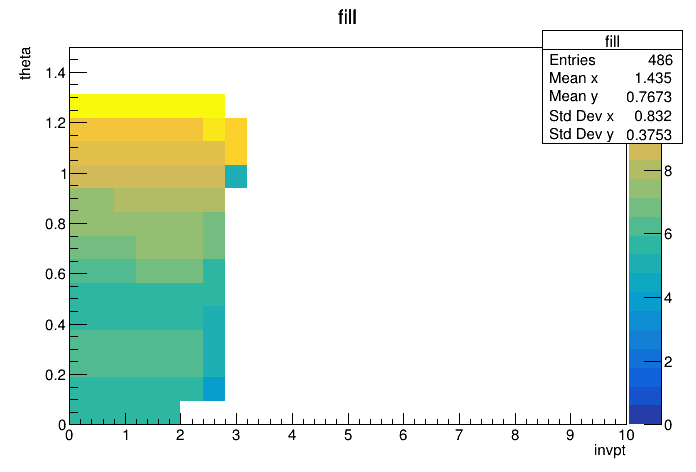
Task: Click the 'fill' histogram title
Action: point(347,17)
